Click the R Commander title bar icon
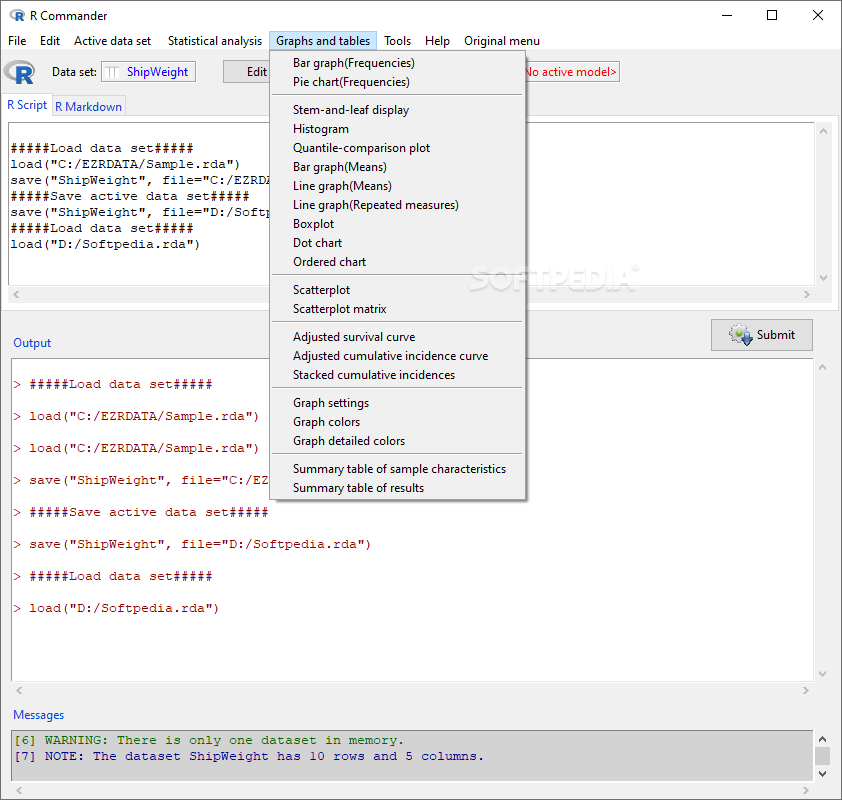The width and height of the screenshot is (842, 800). pyautogui.click(x=17, y=16)
